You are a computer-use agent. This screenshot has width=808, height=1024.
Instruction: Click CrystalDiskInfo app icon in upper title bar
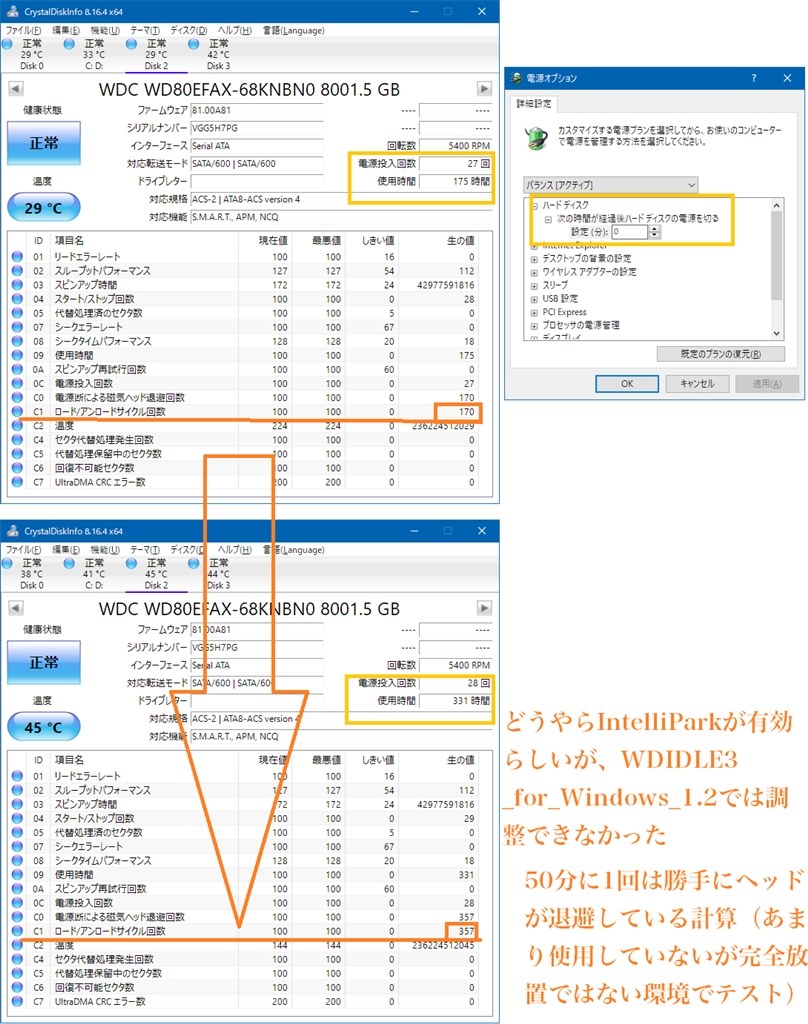point(12,11)
